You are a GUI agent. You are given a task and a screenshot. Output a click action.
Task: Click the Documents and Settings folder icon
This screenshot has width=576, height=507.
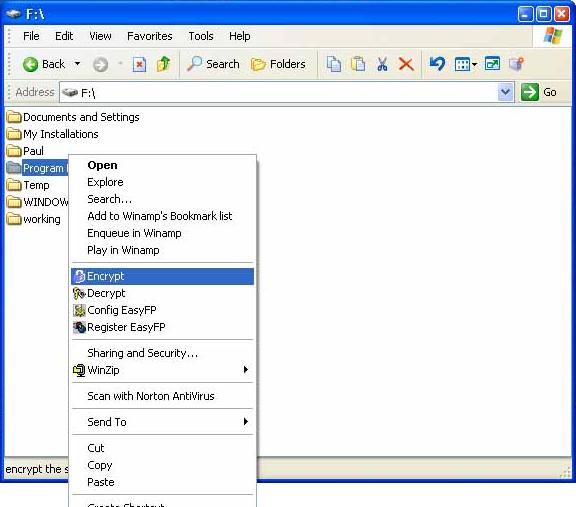click(x=14, y=117)
